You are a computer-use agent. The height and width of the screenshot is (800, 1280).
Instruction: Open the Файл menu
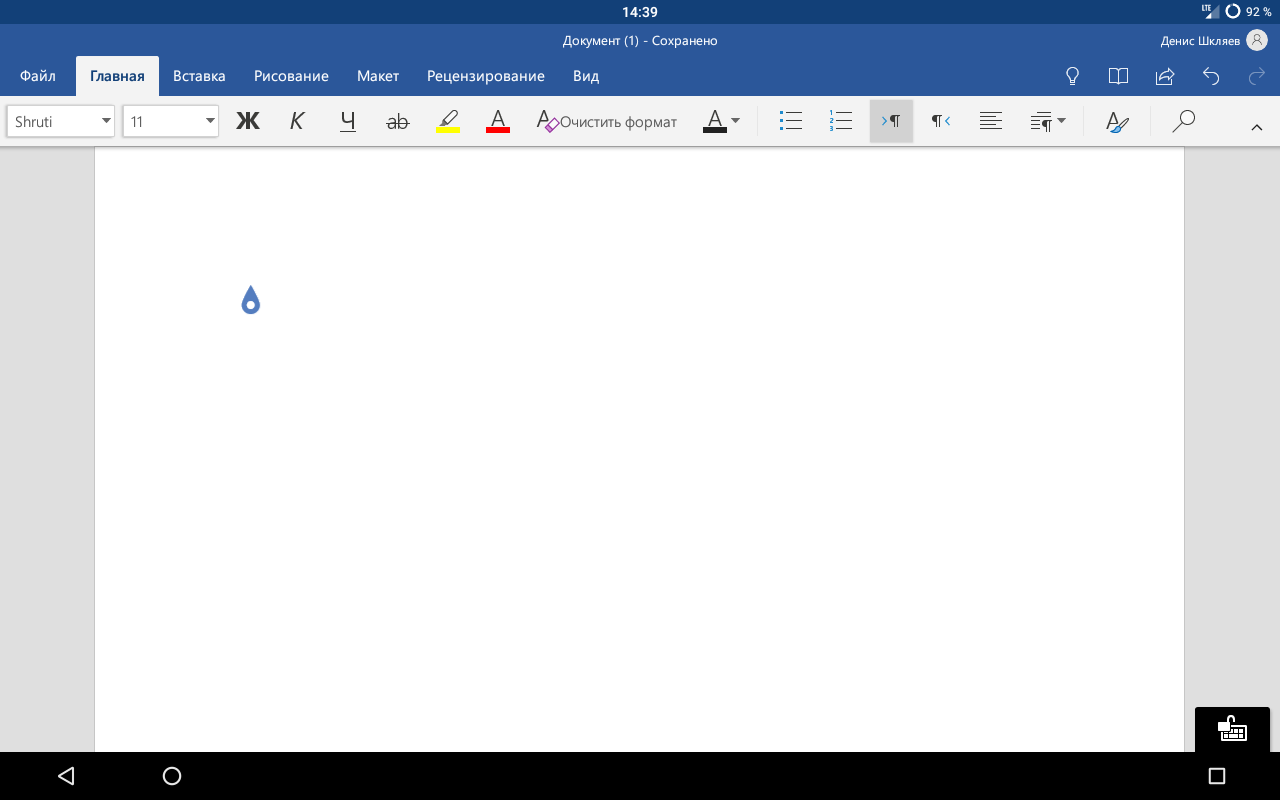[x=38, y=76]
